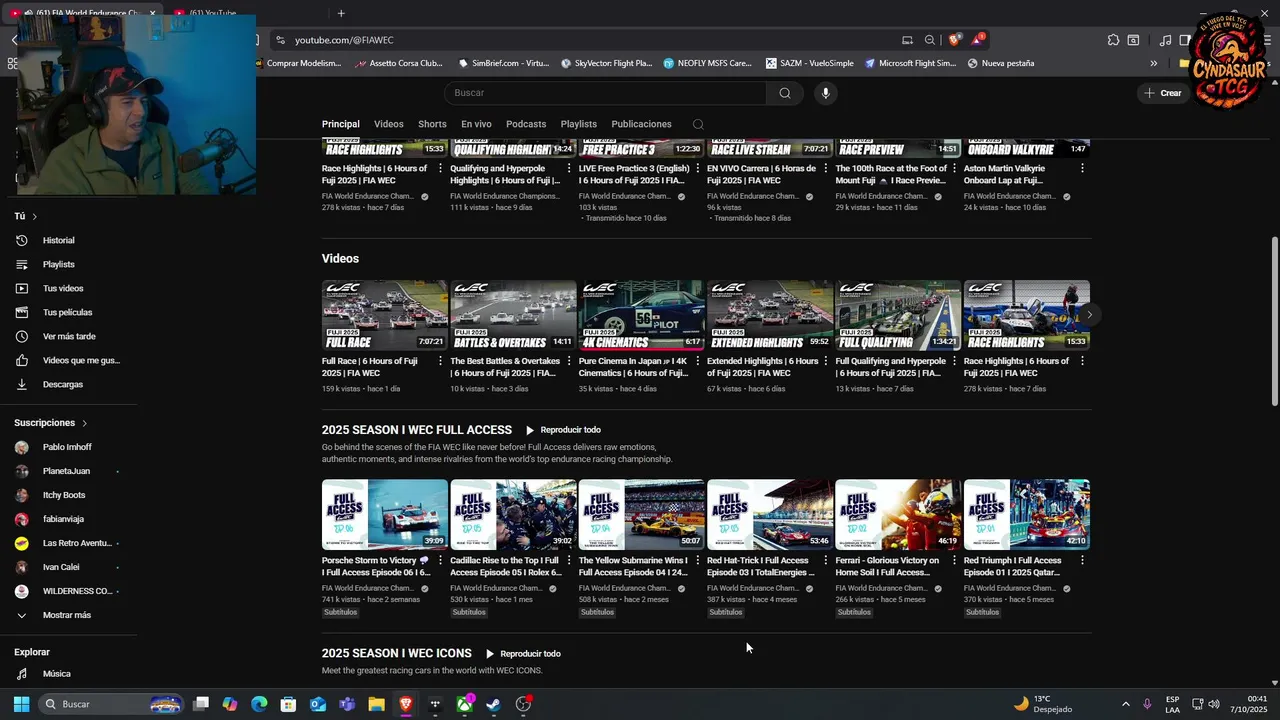
Task: Show hidden system tray icons
Action: click(x=1125, y=704)
